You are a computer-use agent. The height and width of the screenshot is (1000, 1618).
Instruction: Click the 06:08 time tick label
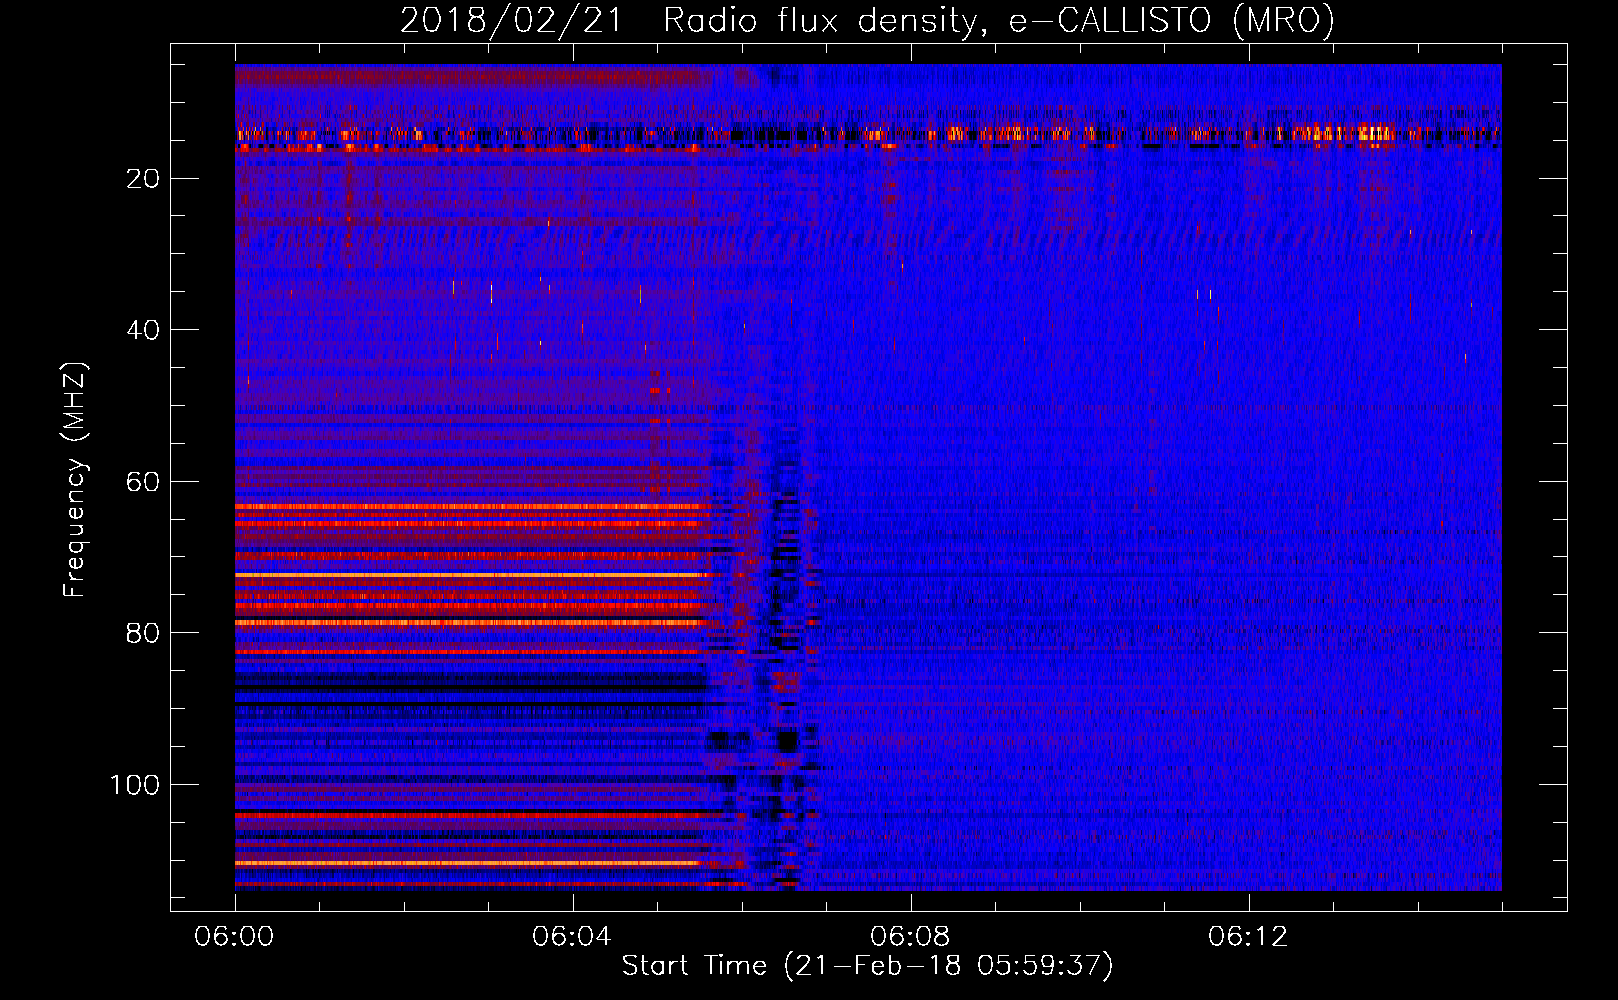click(910, 937)
